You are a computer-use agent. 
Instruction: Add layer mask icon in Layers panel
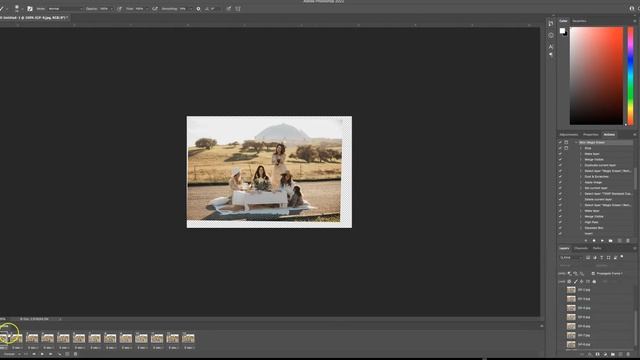click(x=597, y=354)
